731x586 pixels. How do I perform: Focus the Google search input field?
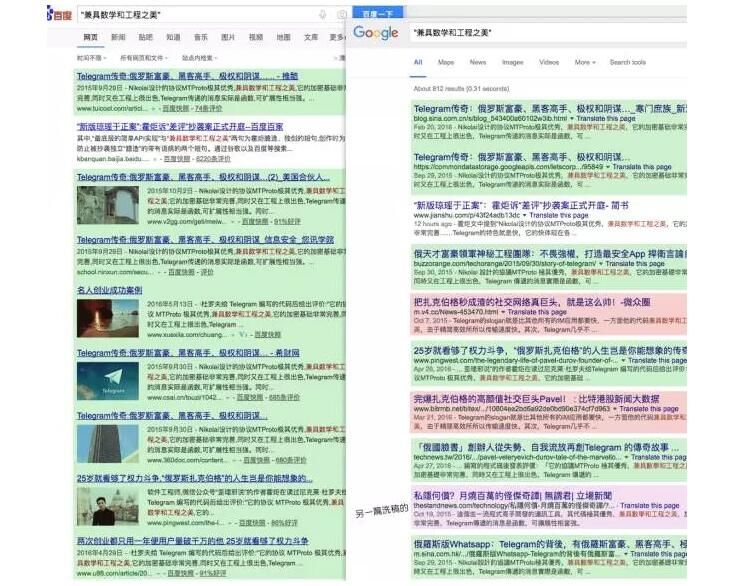pyautogui.click(x=548, y=33)
